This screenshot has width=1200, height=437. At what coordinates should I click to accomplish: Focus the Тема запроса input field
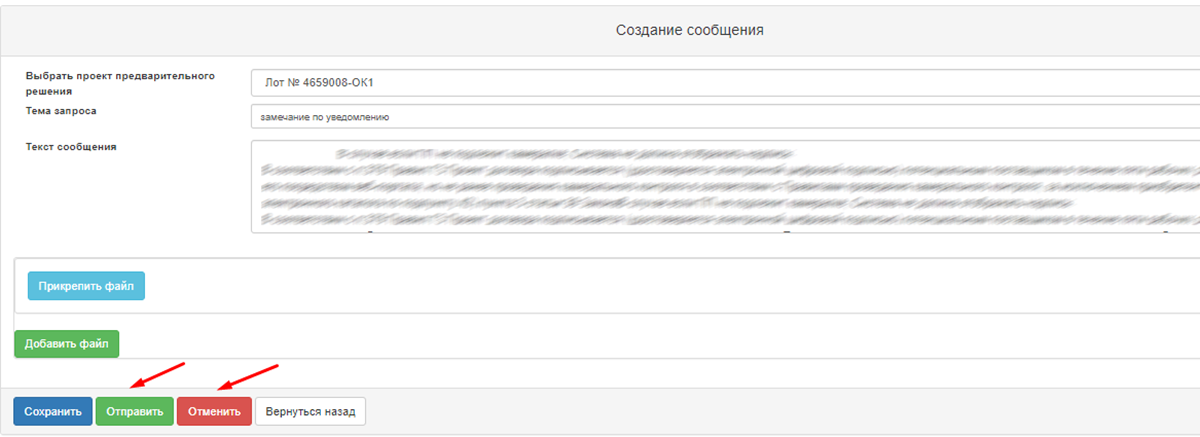tap(724, 116)
